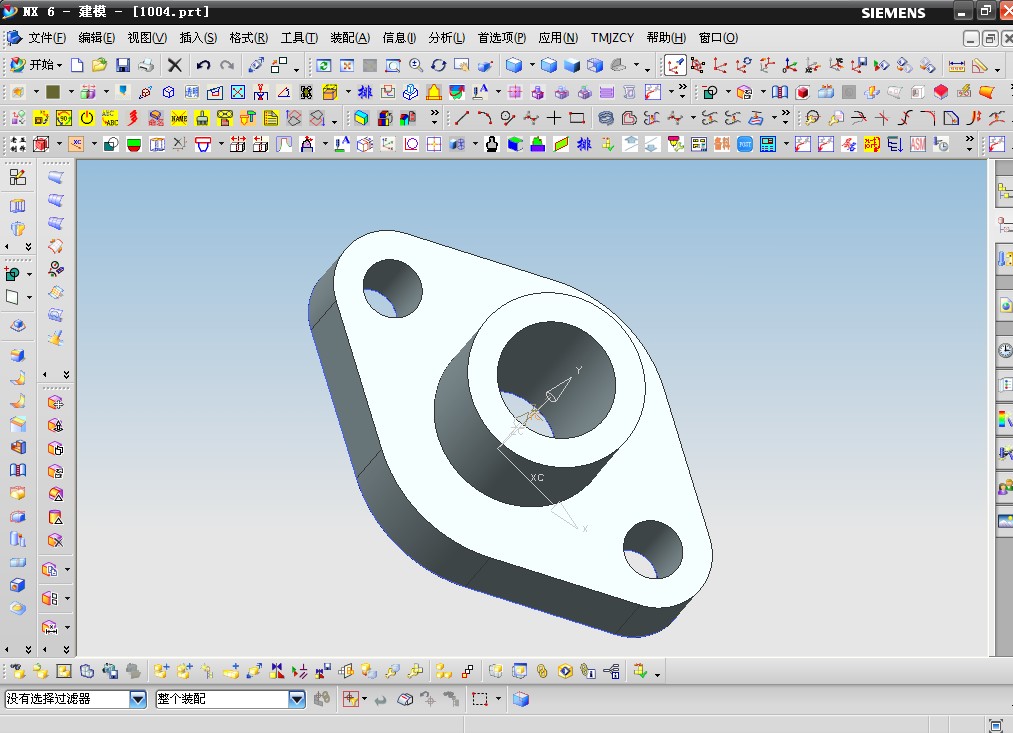Open the Assembly Navigator tab on resource bar
1013x733 pixels.
point(1005,191)
